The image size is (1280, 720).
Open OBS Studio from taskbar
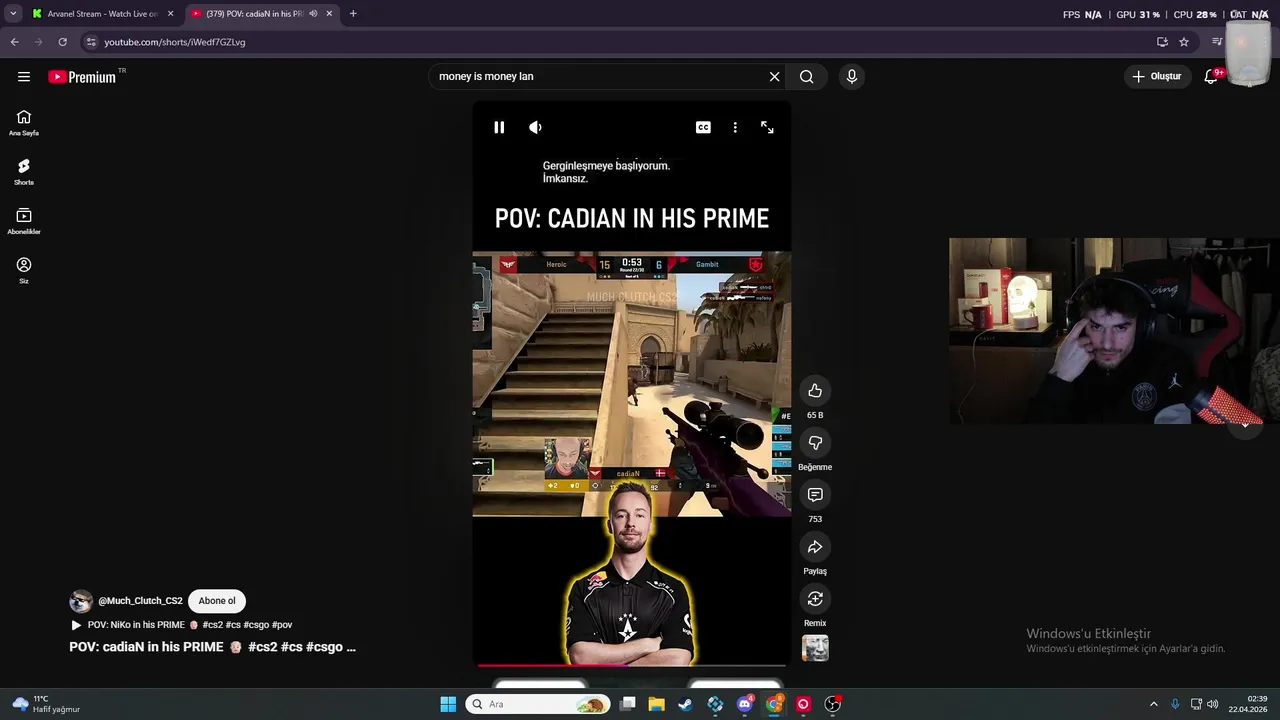pyautogui.click(x=832, y=704)
